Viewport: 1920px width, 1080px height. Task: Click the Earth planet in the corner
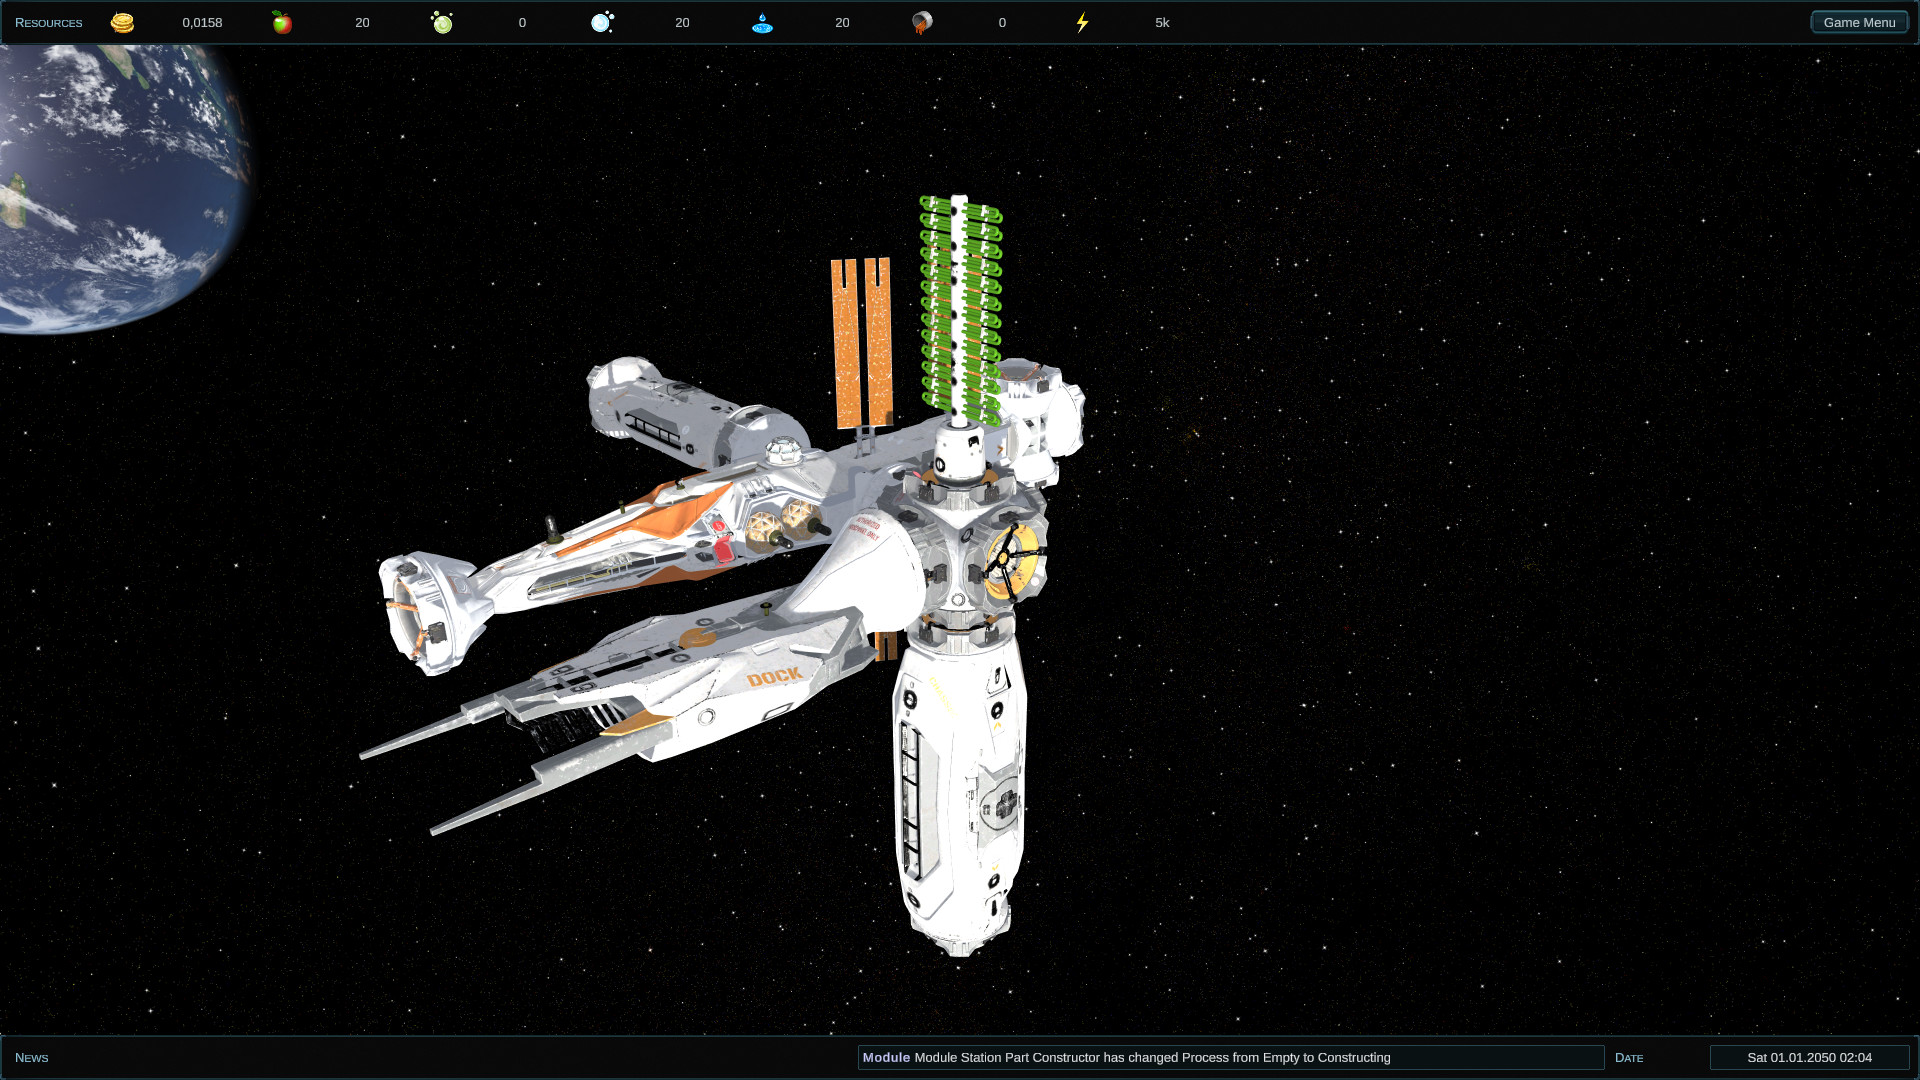110,180
